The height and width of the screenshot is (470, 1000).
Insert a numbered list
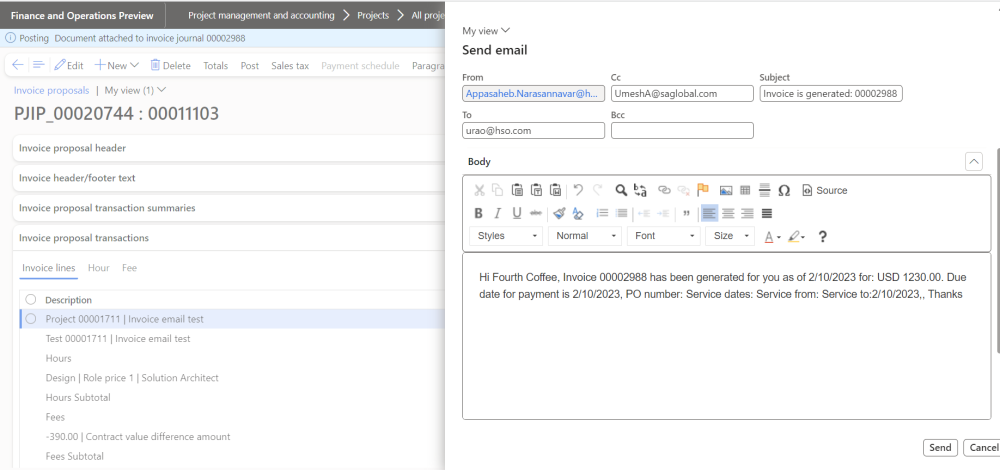pyautogui.click(x=601, y=213)
